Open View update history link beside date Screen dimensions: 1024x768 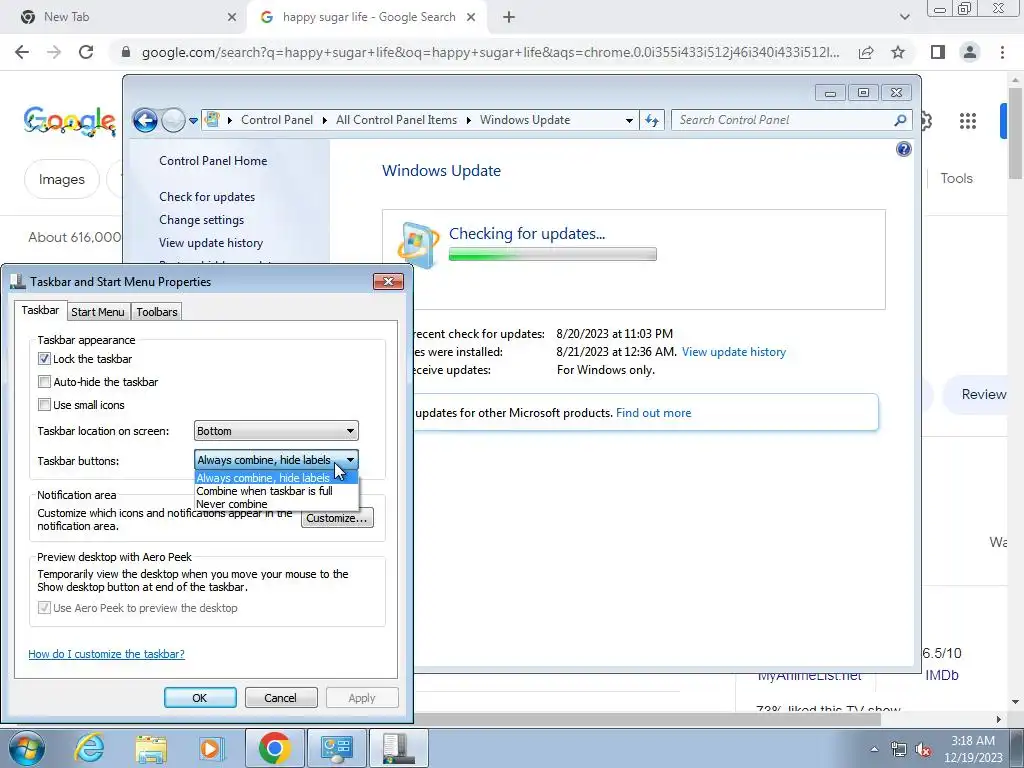733,352
